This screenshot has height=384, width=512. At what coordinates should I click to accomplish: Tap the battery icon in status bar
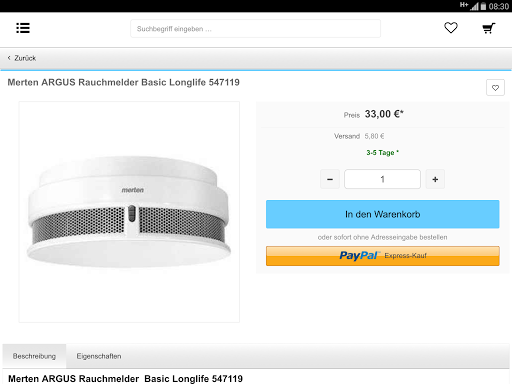[483, 6]
